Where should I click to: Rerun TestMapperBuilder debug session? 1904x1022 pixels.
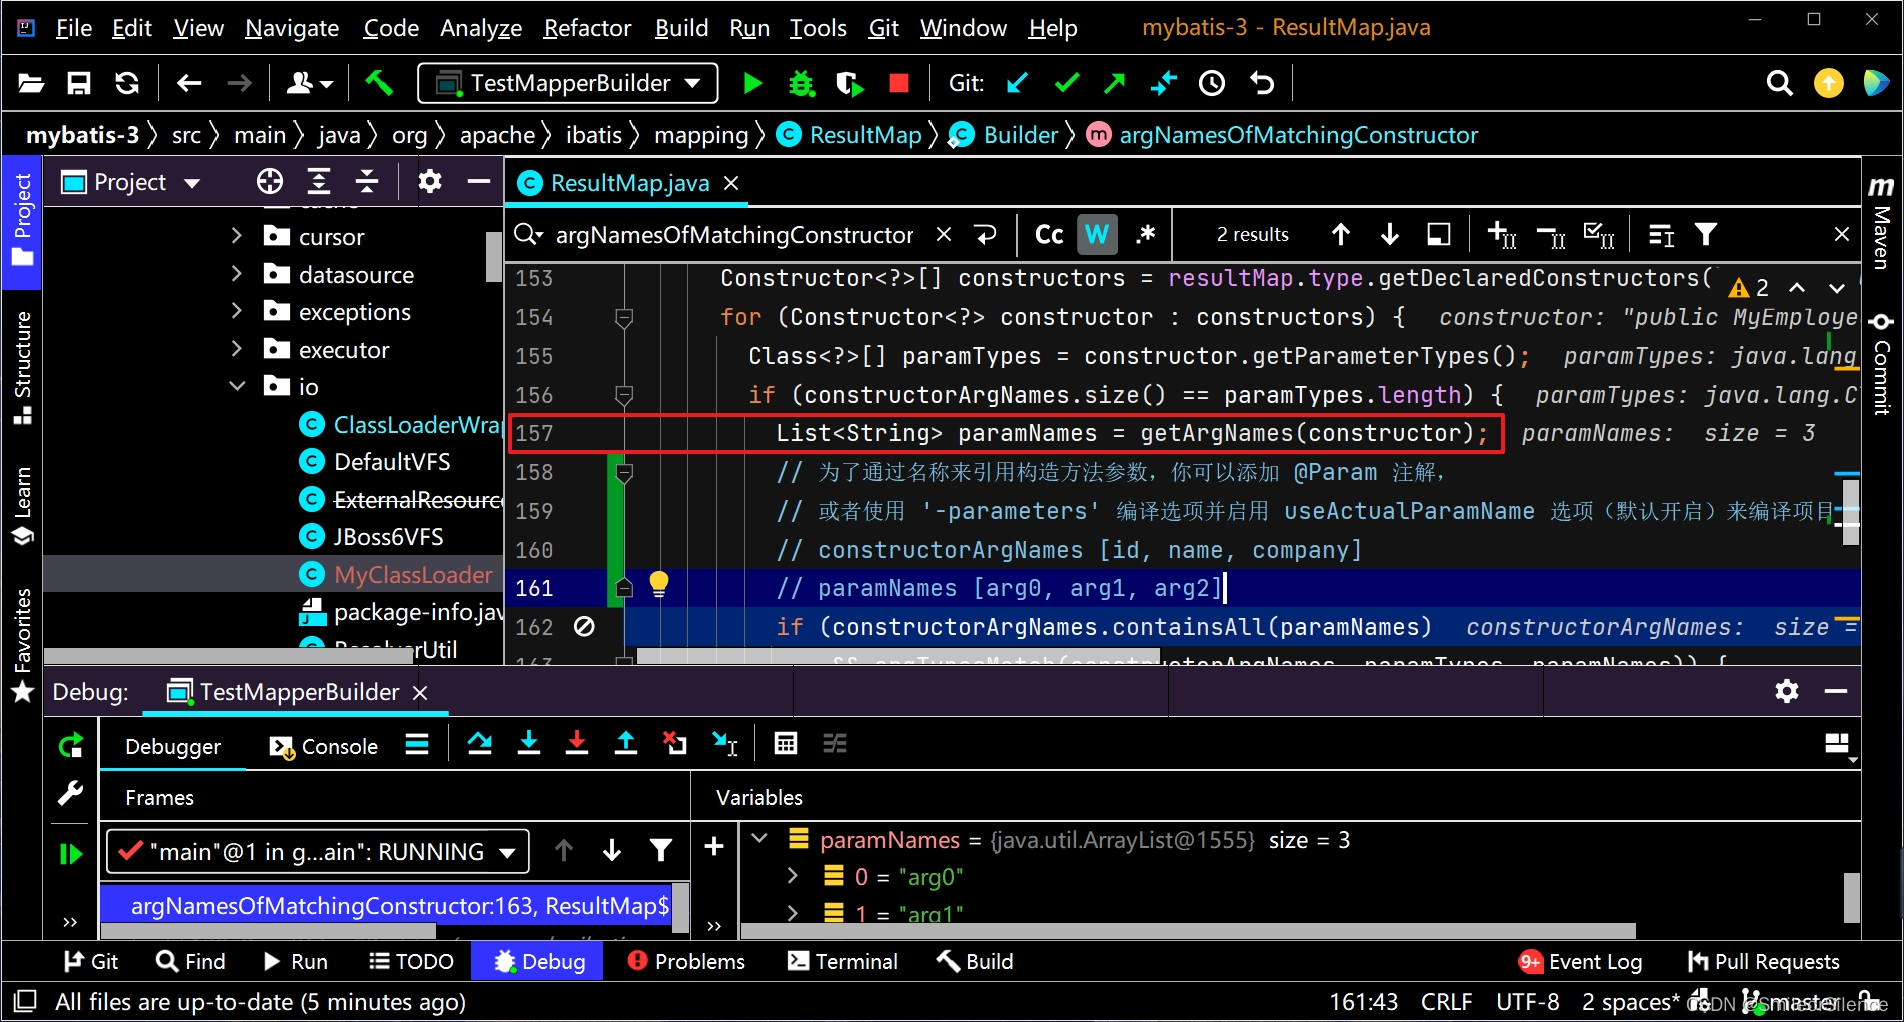point(70,745)
